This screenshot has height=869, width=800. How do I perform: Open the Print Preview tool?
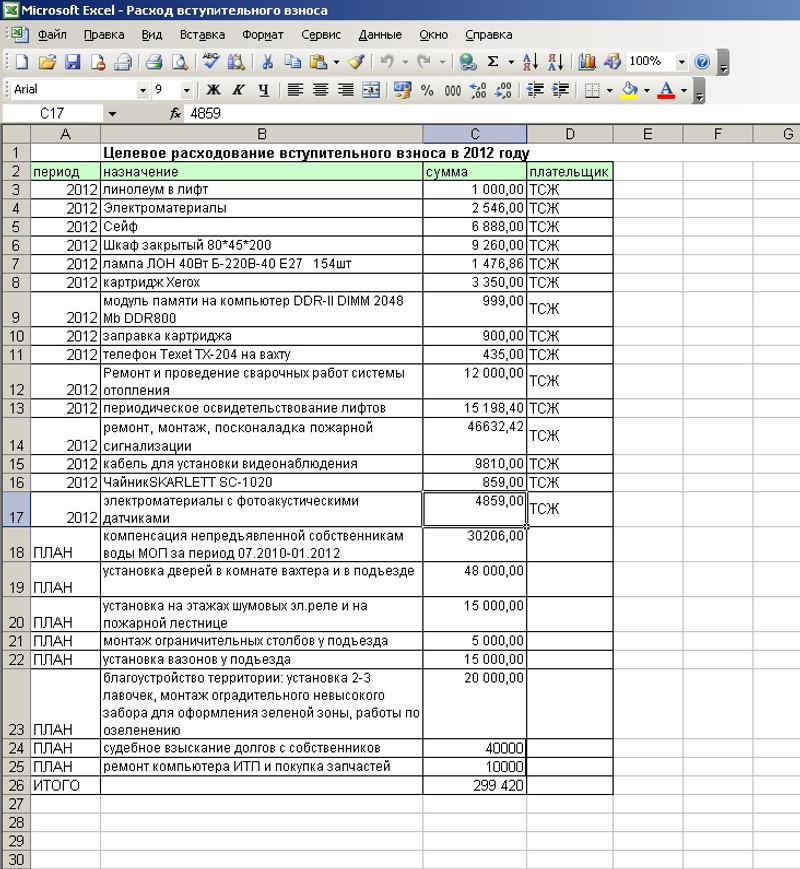click(x=180, y=62)
